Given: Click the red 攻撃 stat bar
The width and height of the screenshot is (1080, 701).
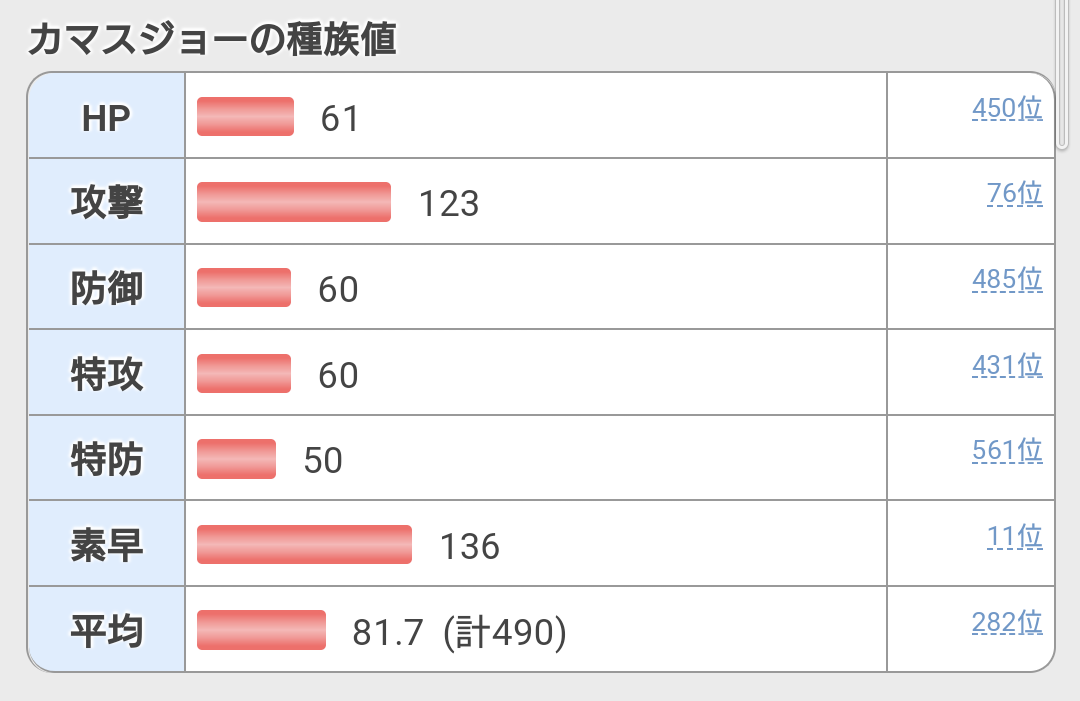Looking at the screenshot, I should pos(293,202).
